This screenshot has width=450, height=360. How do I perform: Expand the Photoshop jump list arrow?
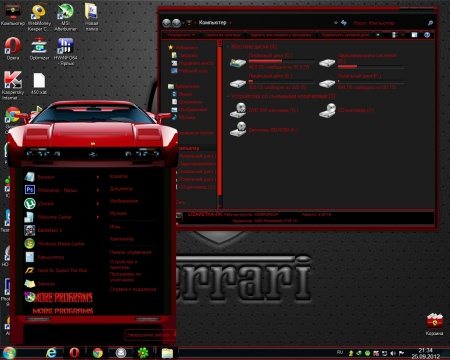pyautogui.click(x=98, y=190)
